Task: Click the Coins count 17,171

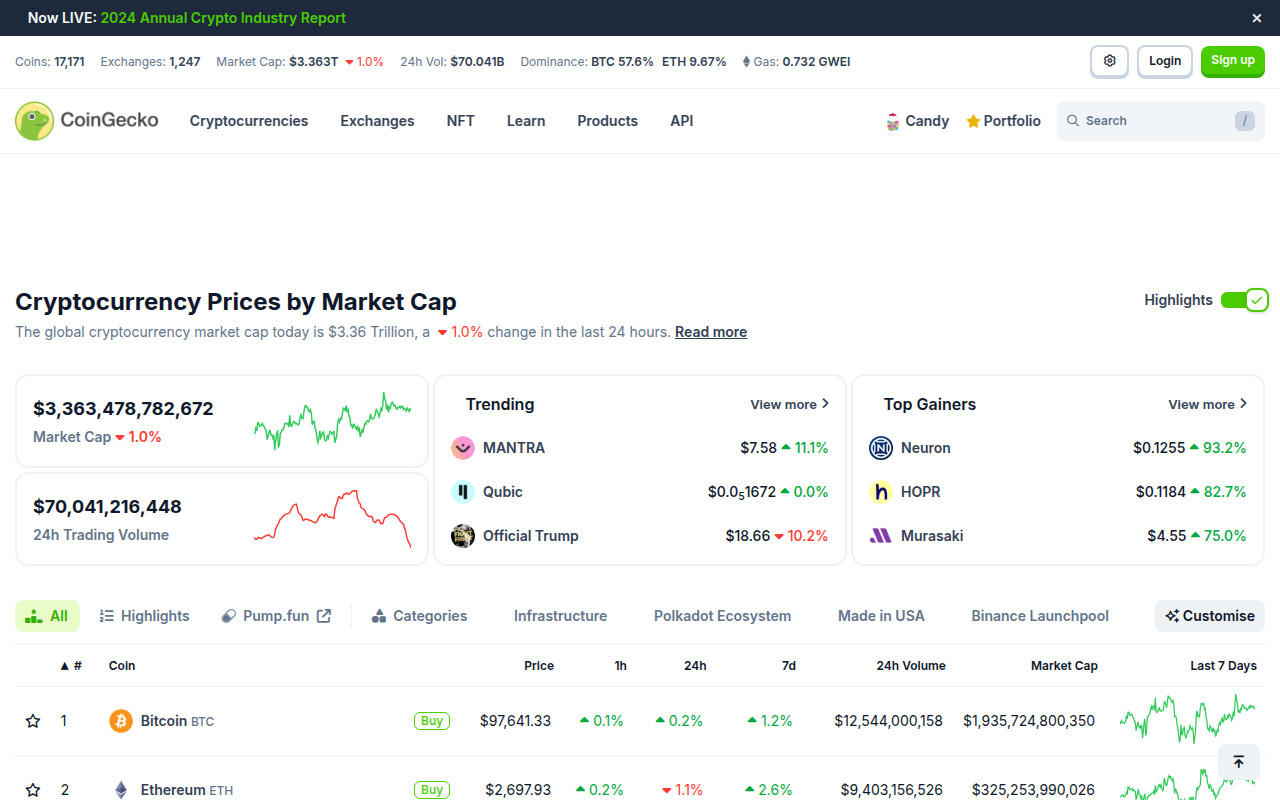Action: [x=69, y=62]
